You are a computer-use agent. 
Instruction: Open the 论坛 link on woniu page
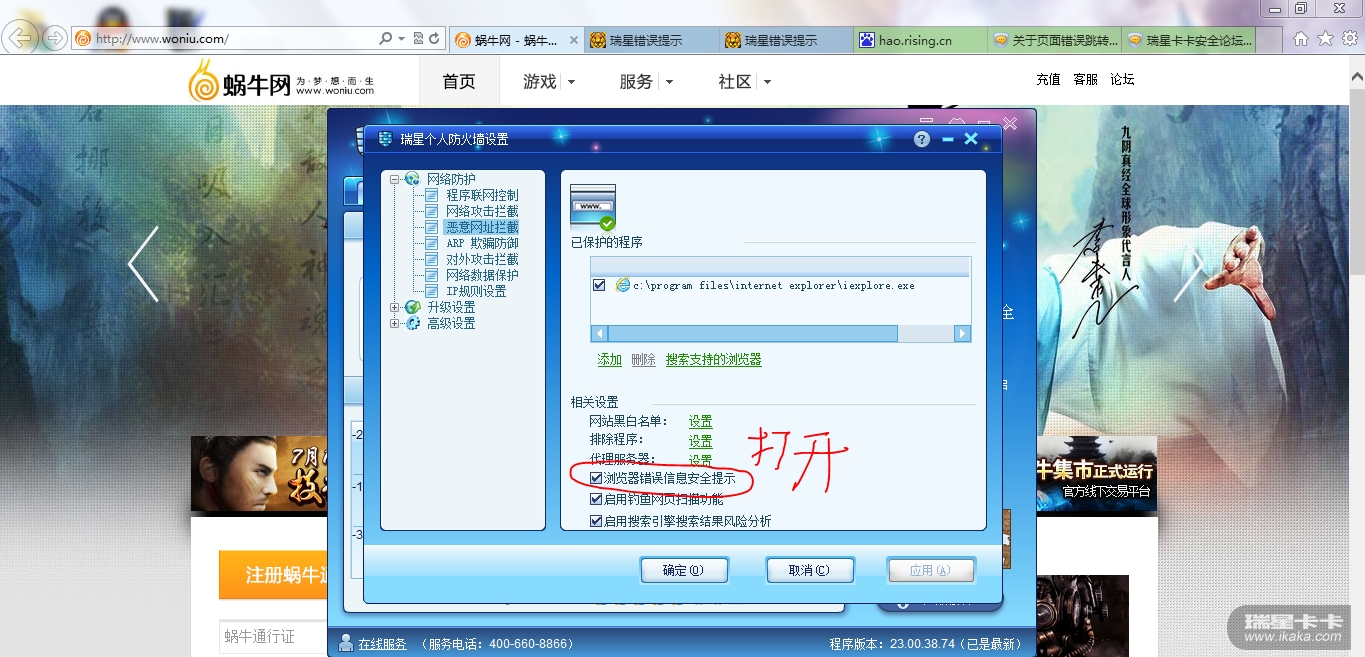click(x=1122, y=79)
